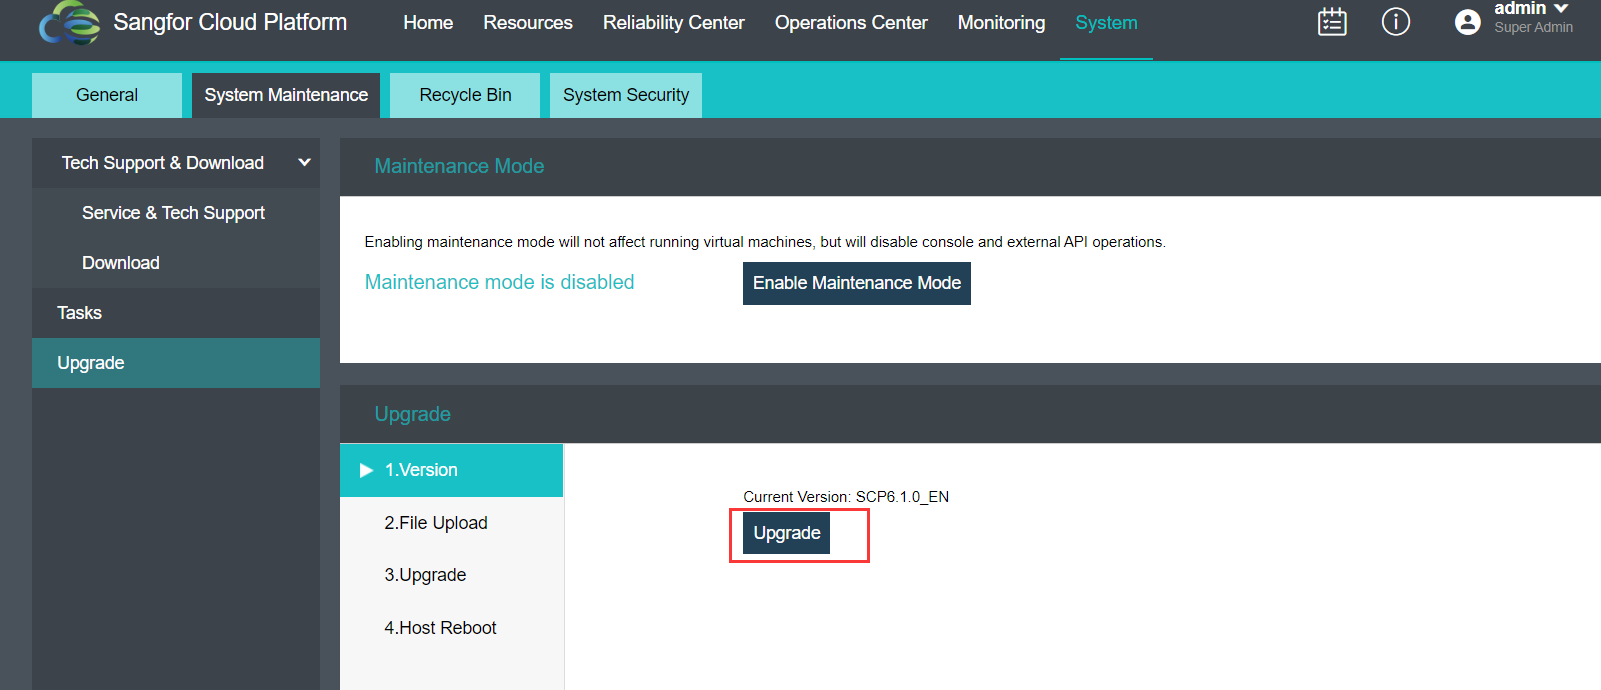Click the arrow beside 1.Version step
The width and height of the screenshot is (1601, 690).
pos(366,470)
